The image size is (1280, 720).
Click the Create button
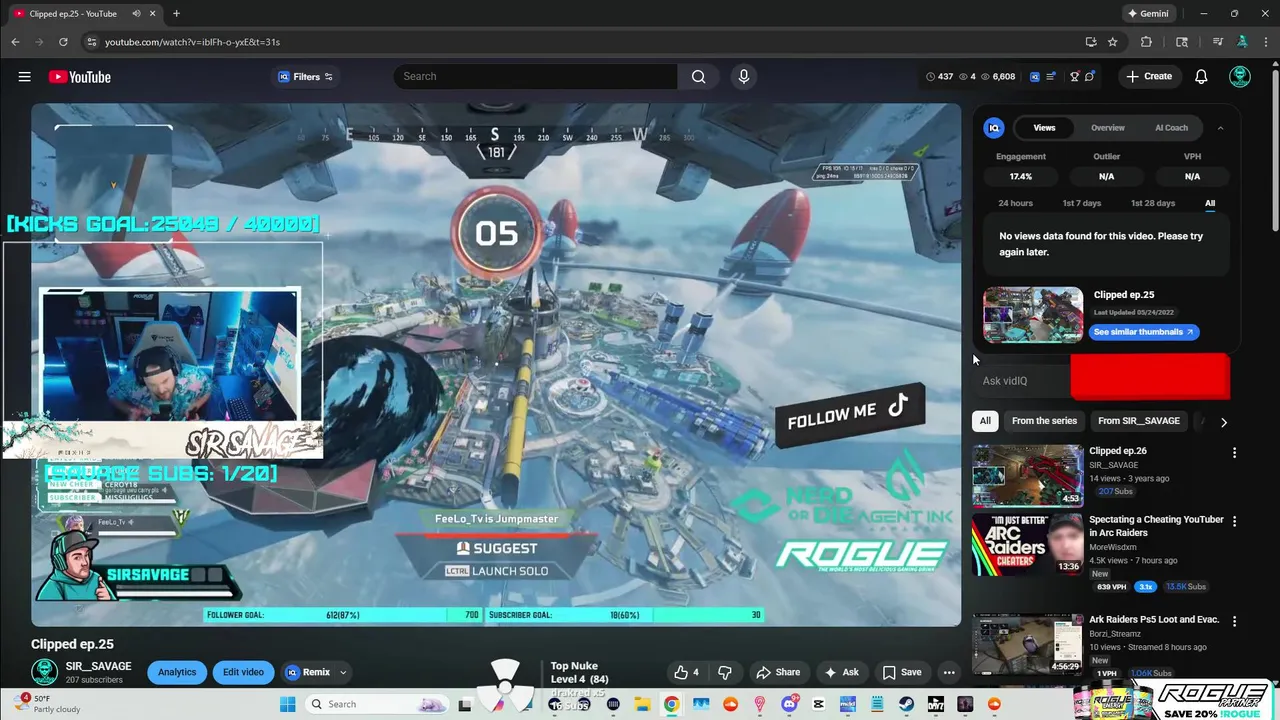pos(1149,77)
